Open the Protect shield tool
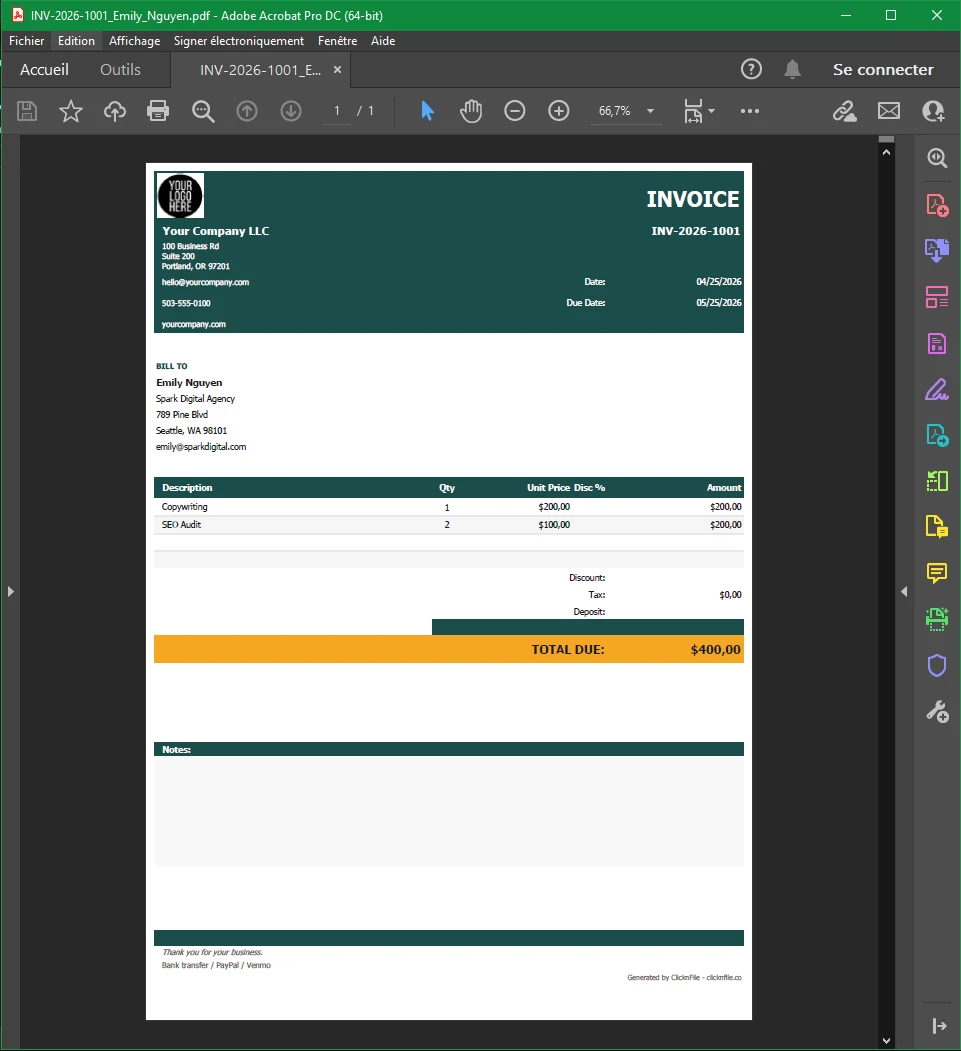961x1051 pixels. pos(937,666)
